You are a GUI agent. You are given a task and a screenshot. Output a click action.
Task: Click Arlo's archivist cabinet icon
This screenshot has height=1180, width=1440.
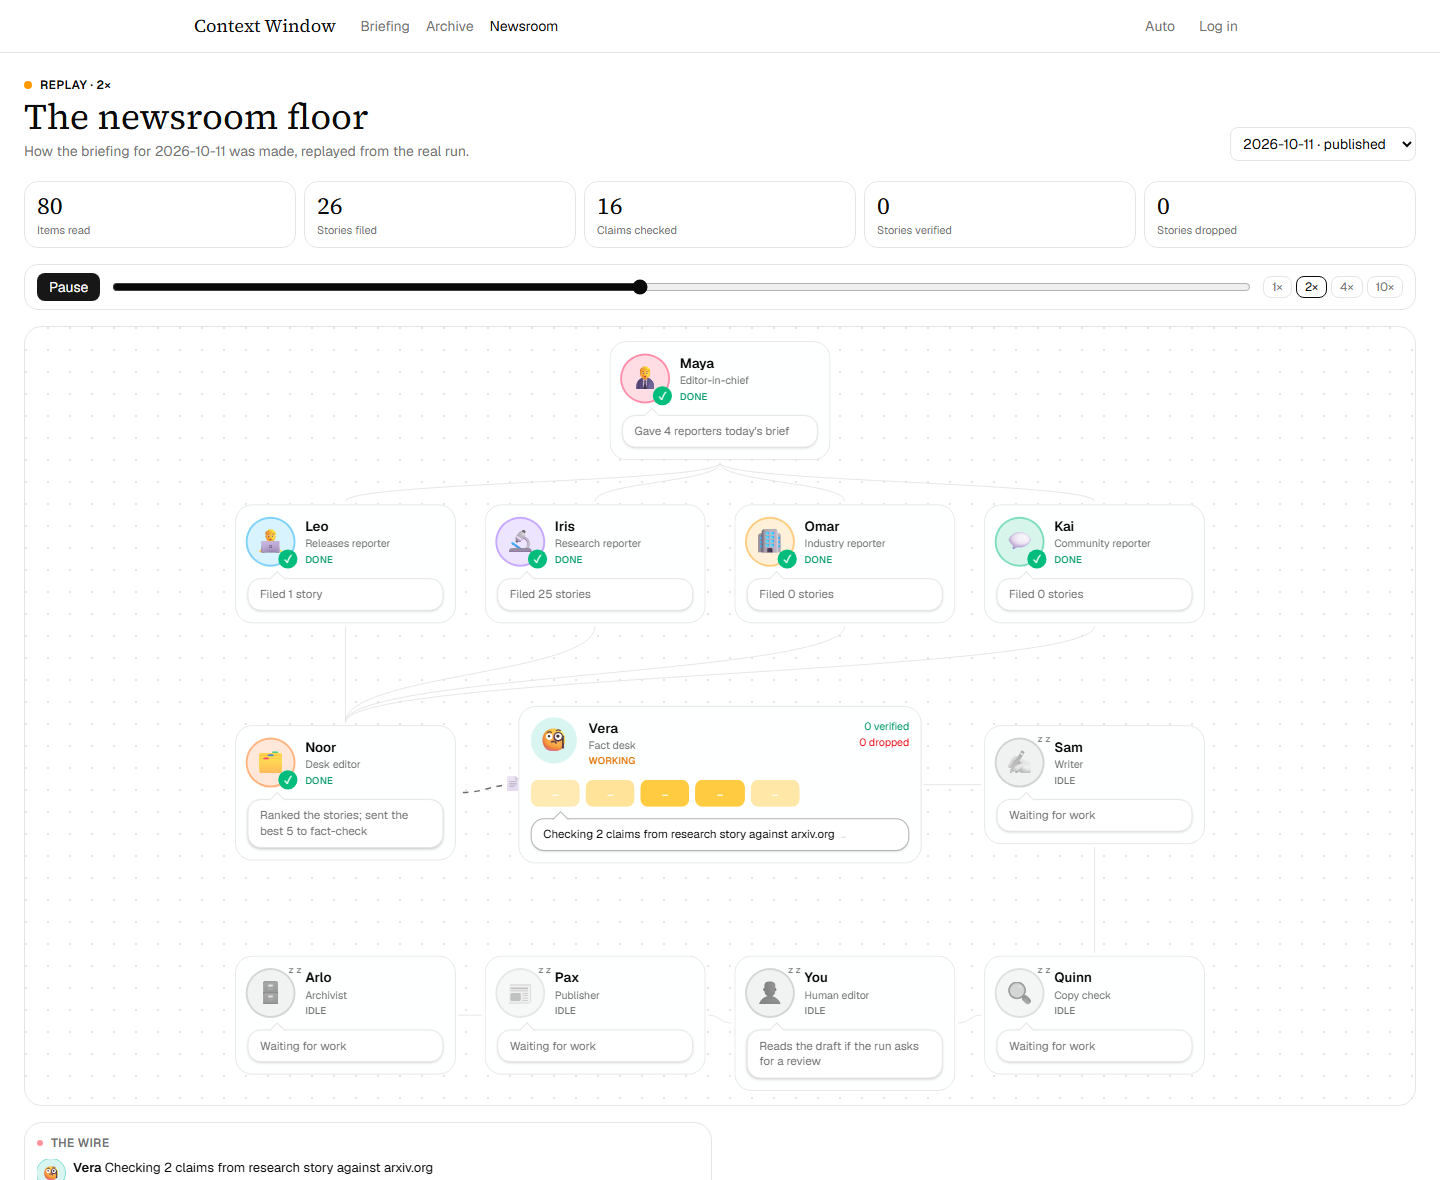click(x=270, y=993)
